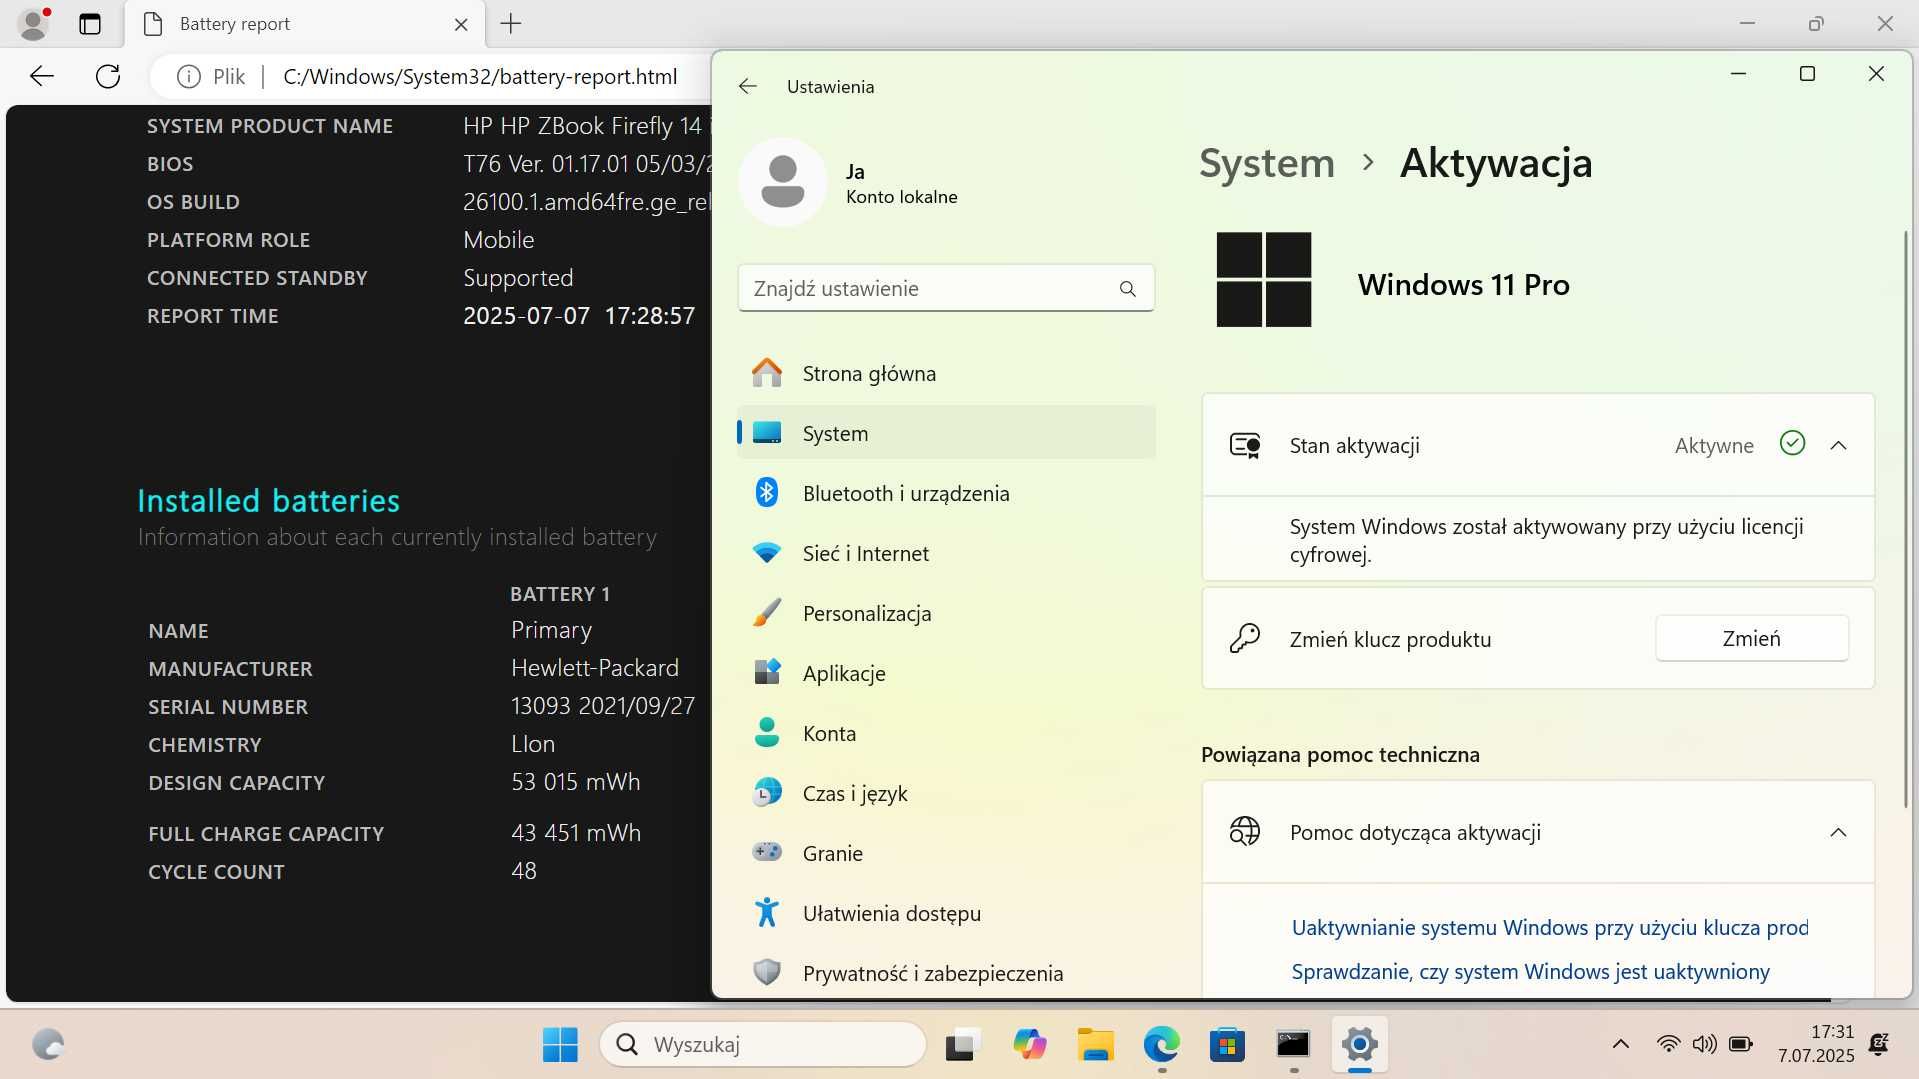1919x1079 pixels.
Task: Open Copilot from the taskbar
Action: point(1029,1045)
